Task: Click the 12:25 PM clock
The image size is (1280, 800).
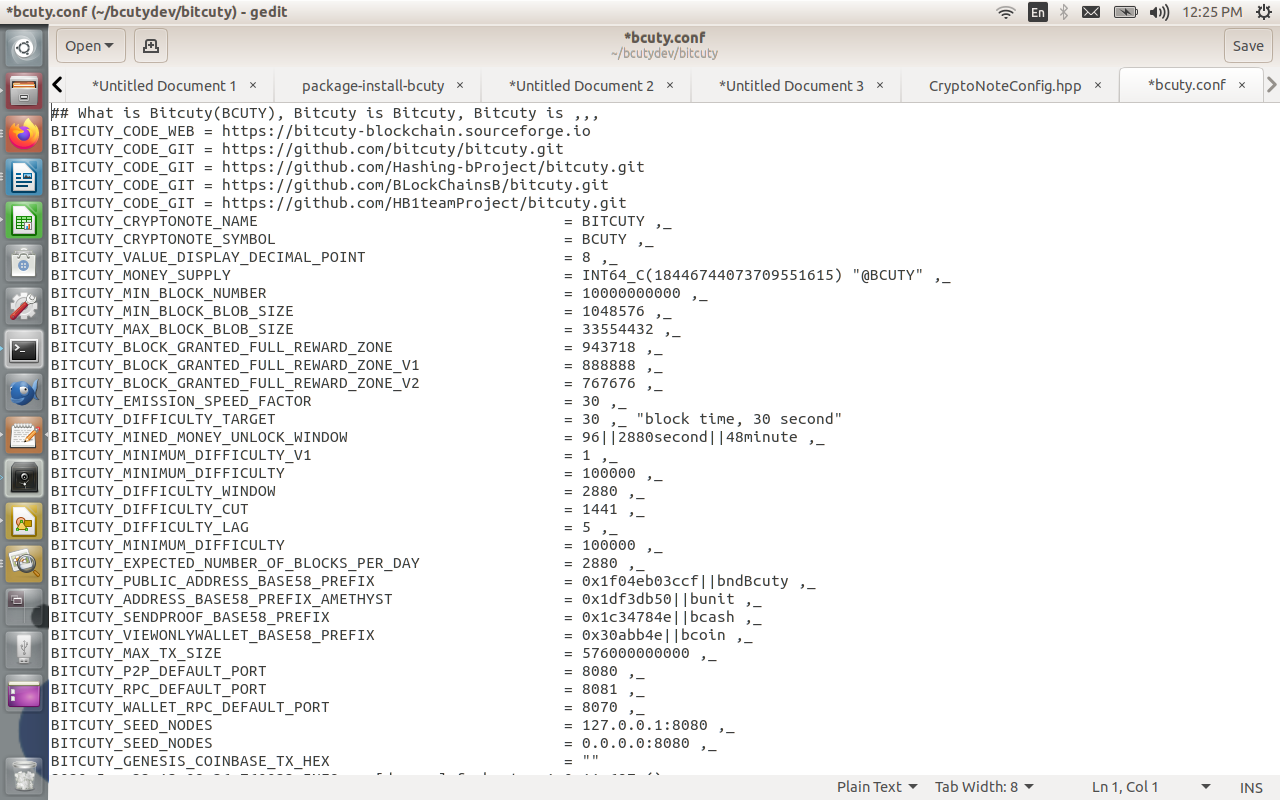Action: coord(1212,12)
